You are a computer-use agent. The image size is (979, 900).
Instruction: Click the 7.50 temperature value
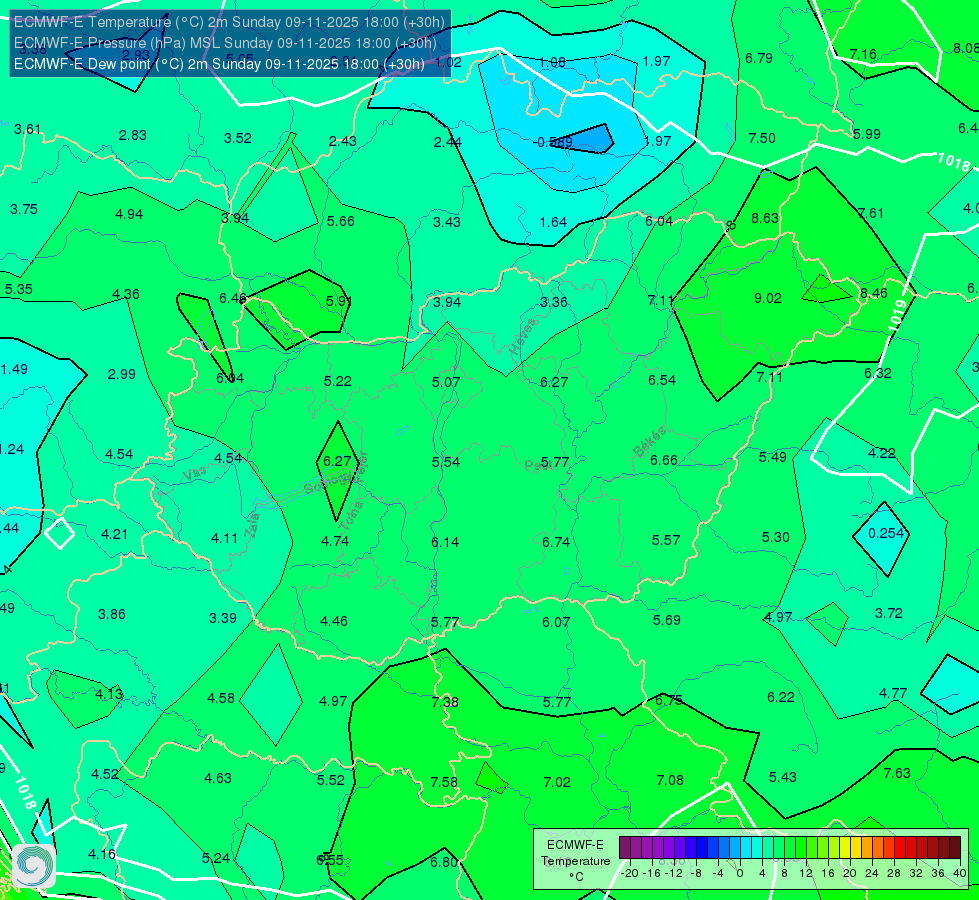click(762, 138)
